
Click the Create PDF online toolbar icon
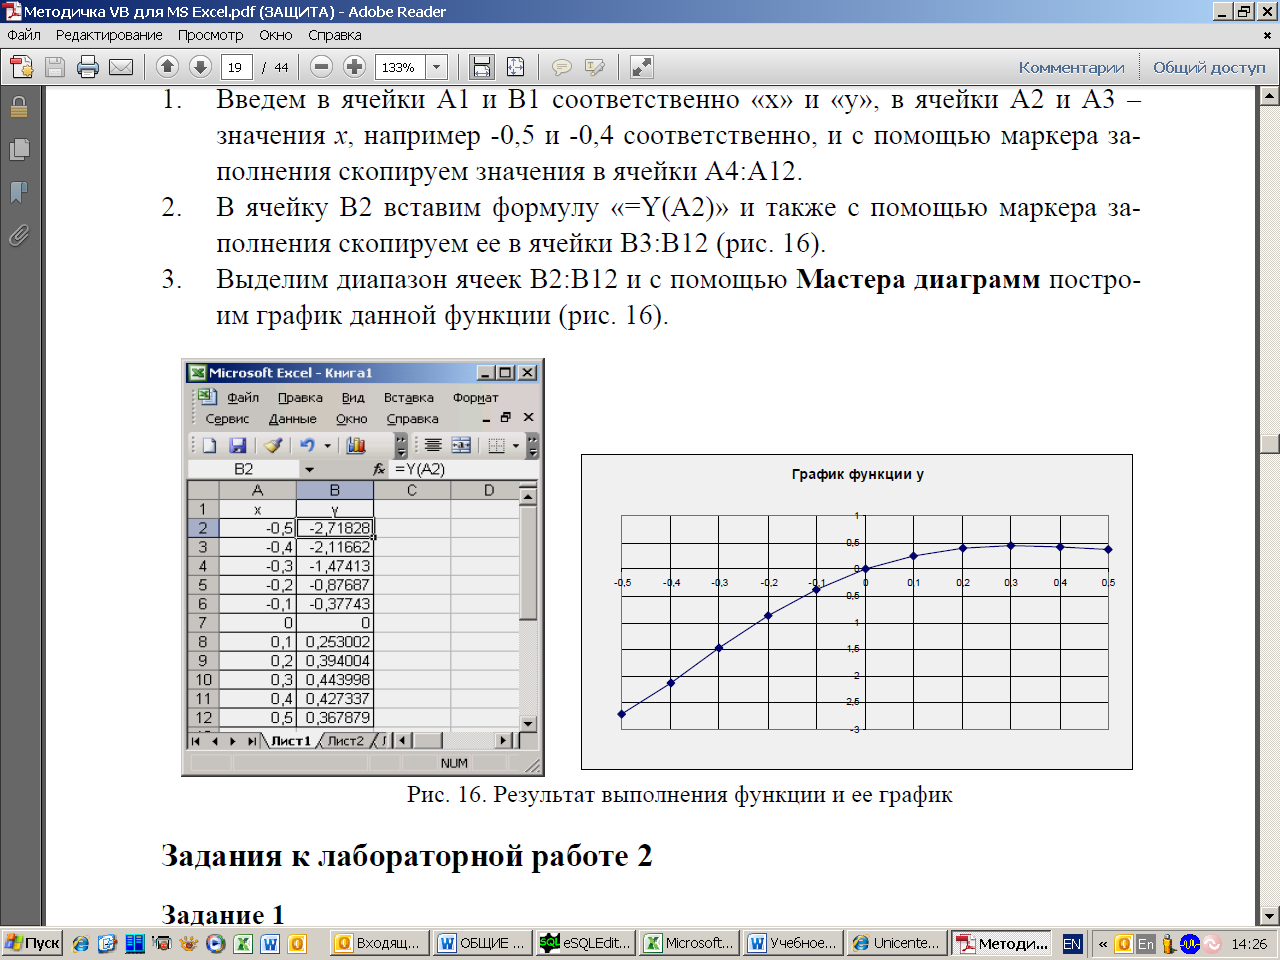pos(21,67)
